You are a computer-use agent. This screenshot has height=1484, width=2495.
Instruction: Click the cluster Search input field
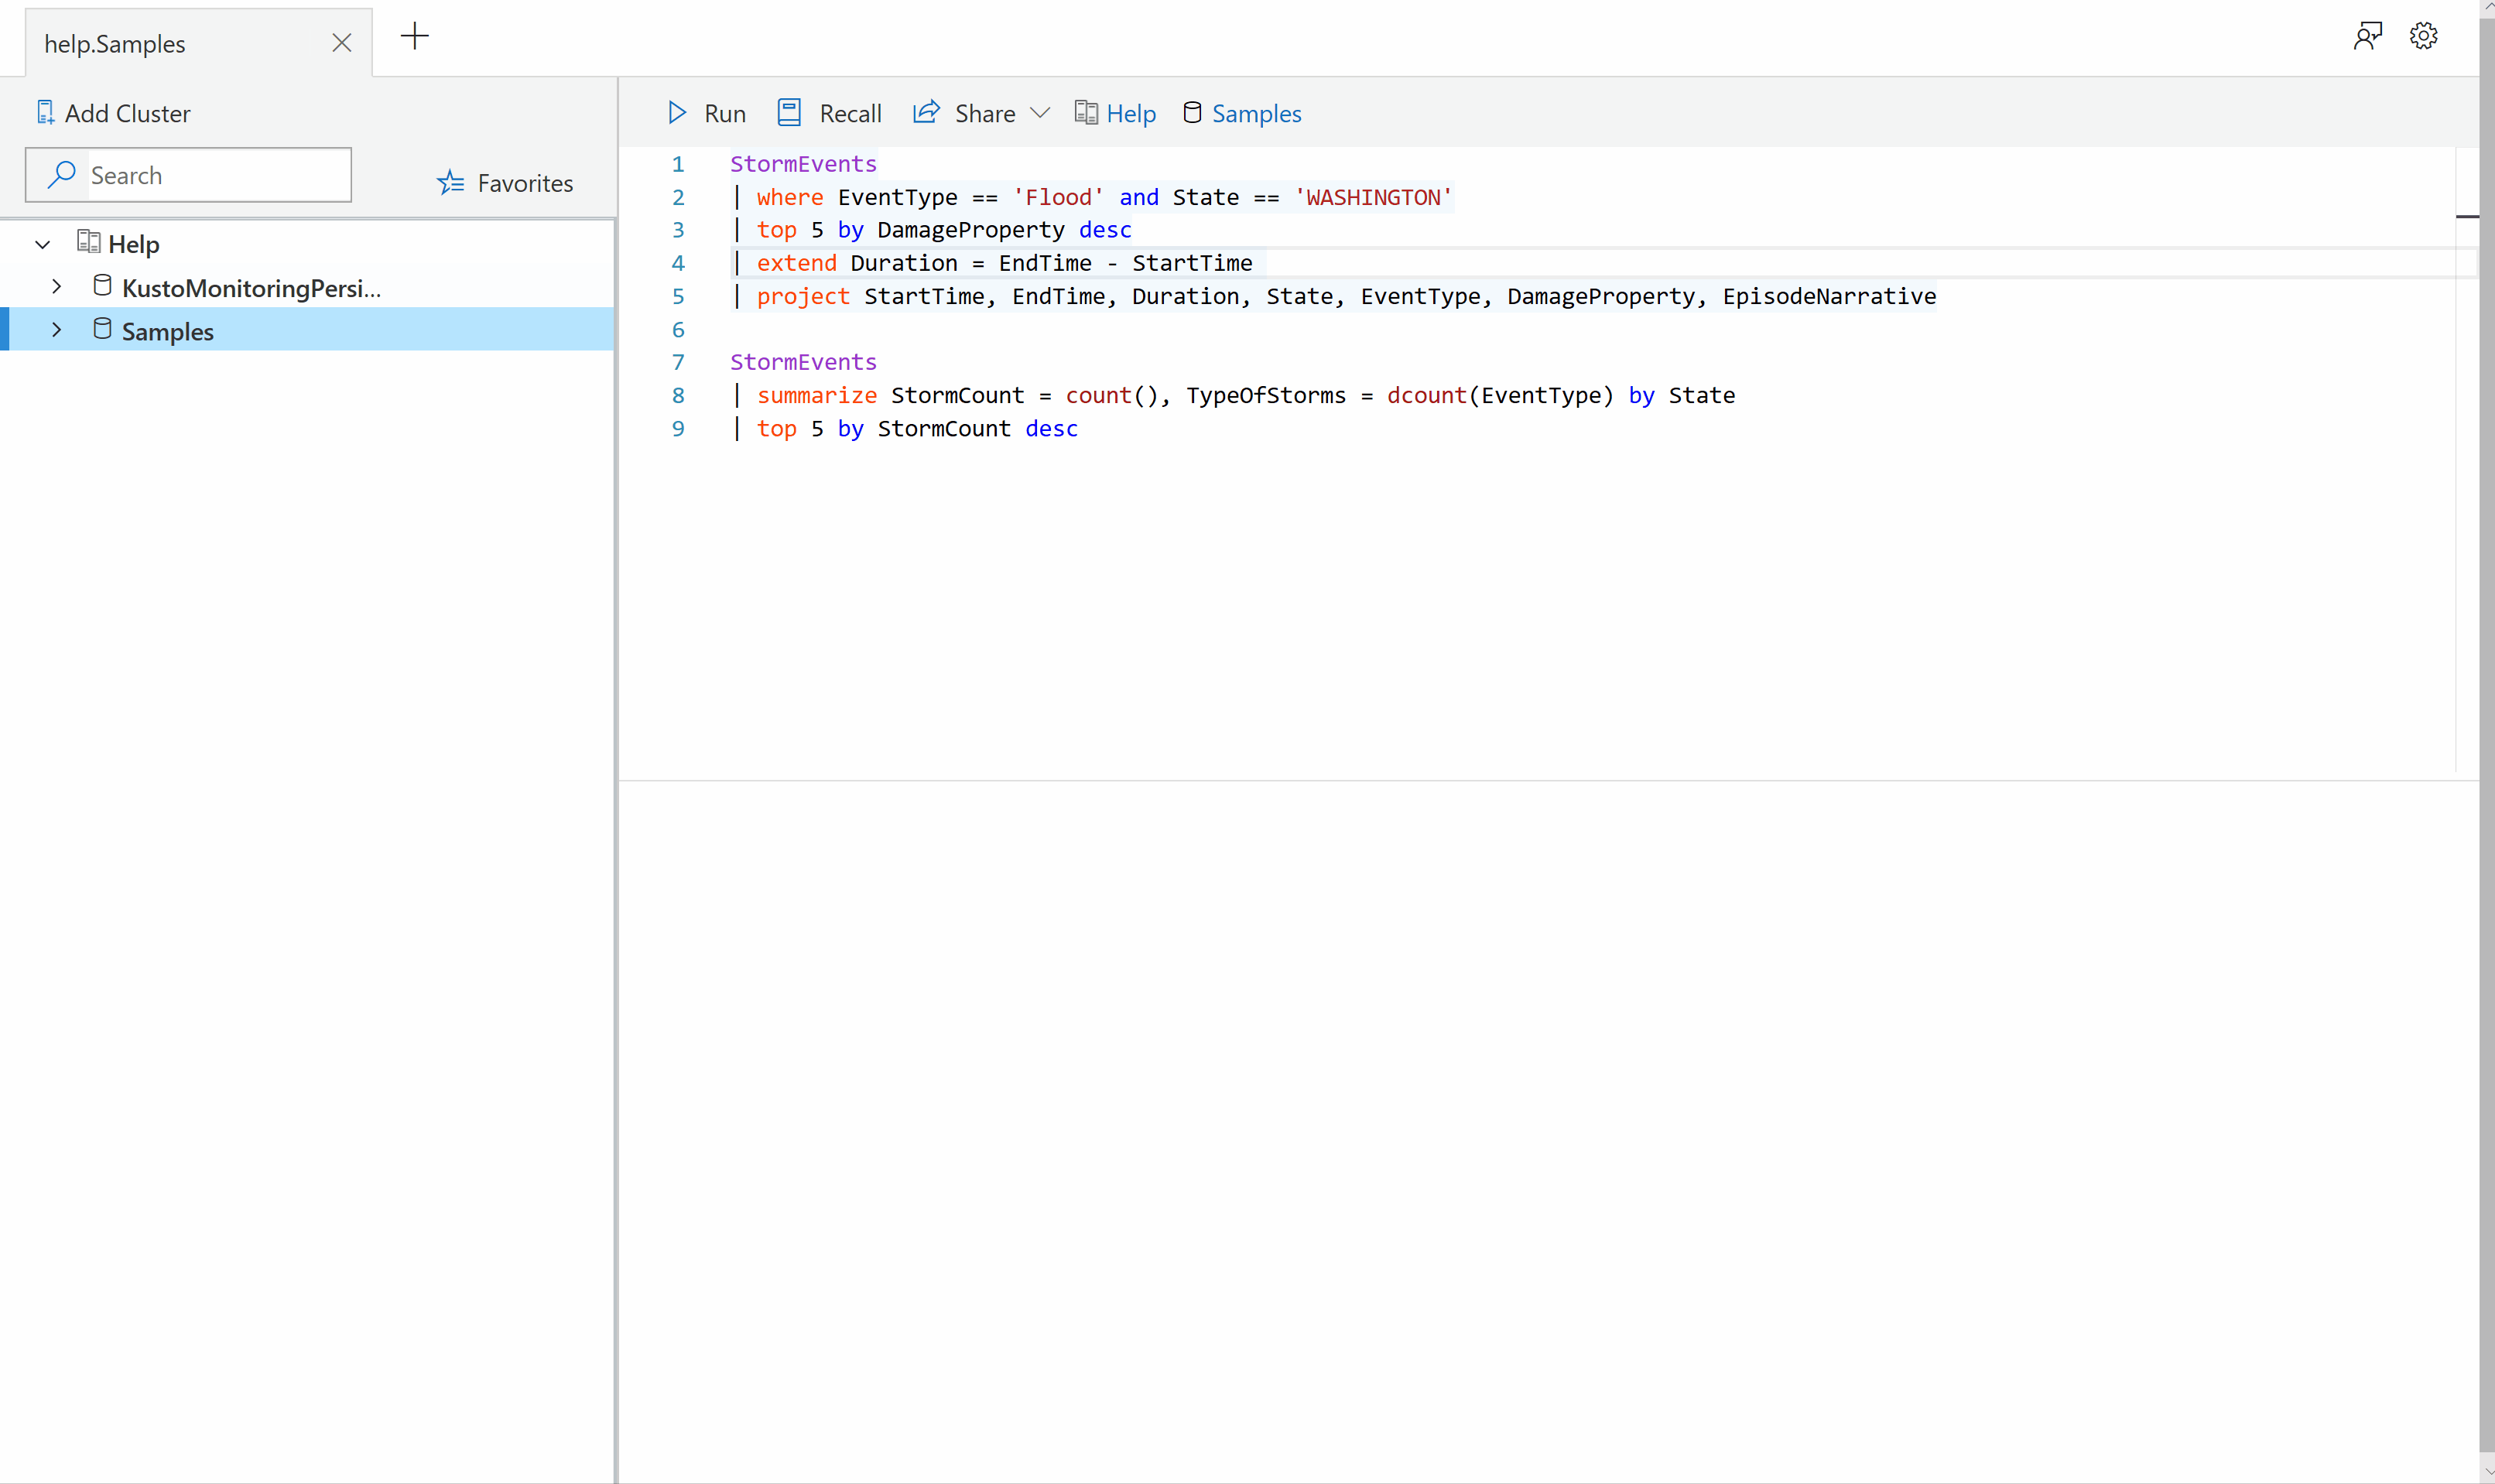215,176
